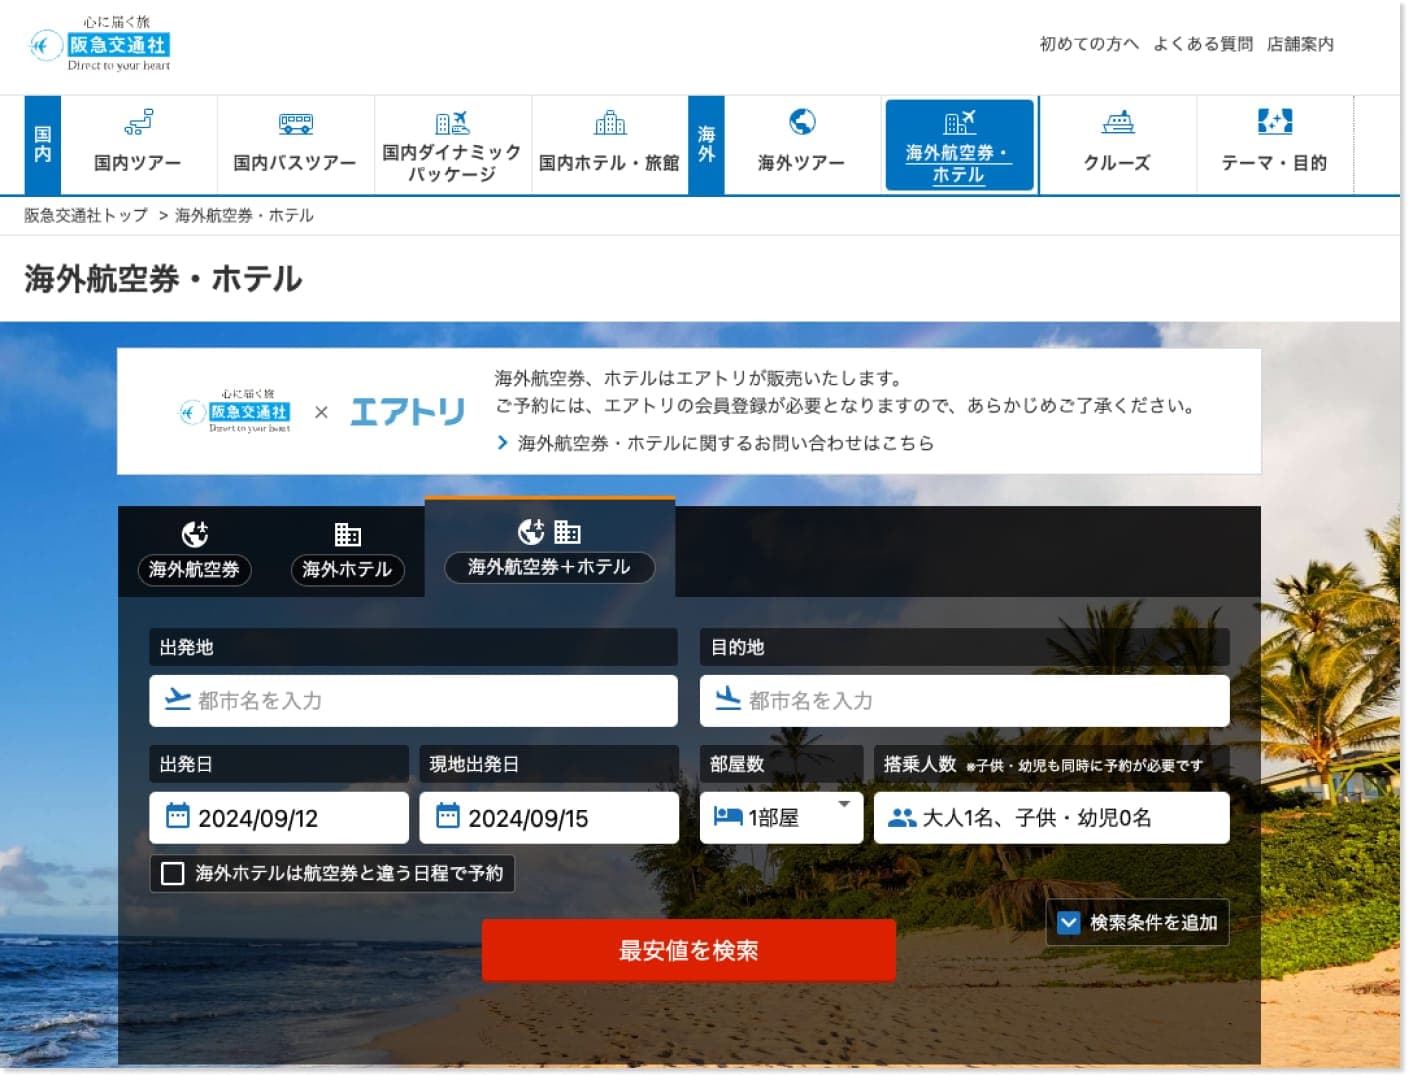1408x1076 pixels.
Task: Open the 搭乗人数 passenger selector
Action: click(1051, 817)
